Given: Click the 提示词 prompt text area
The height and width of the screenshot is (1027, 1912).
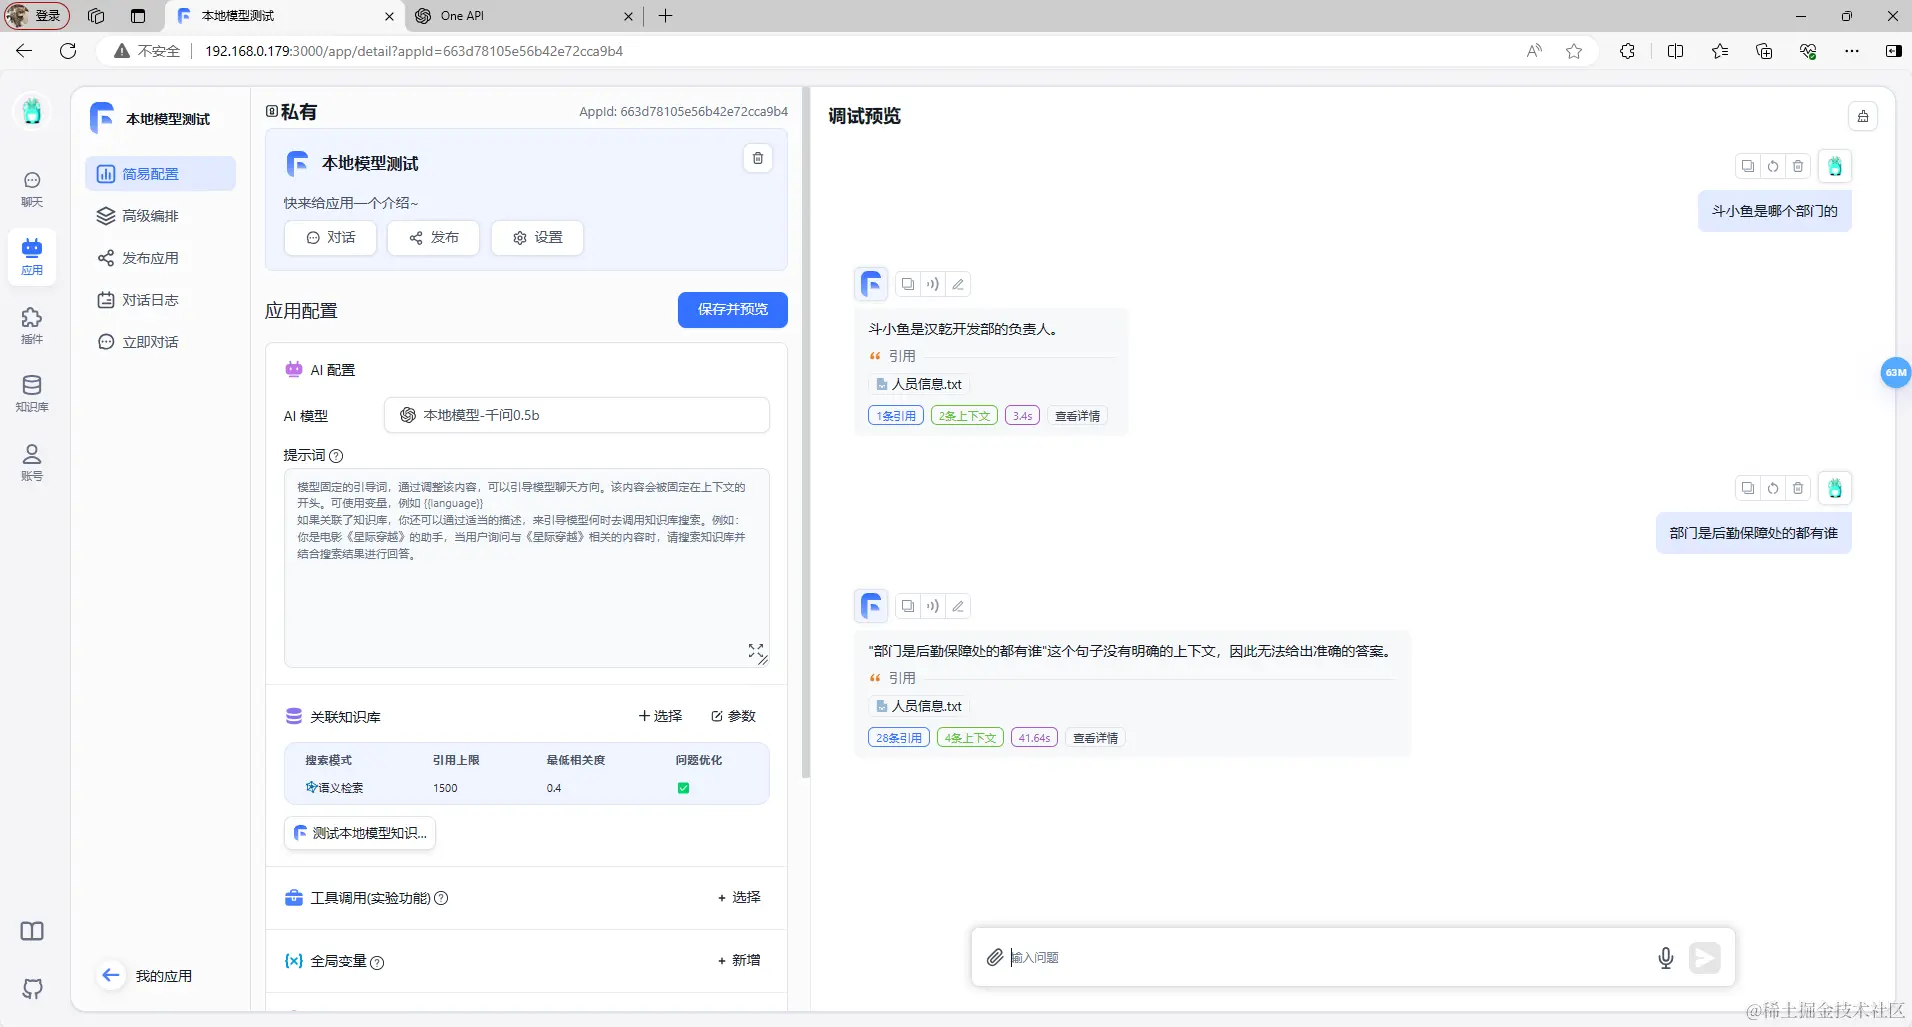Looking at the screenshot, I should pos(527,568).
